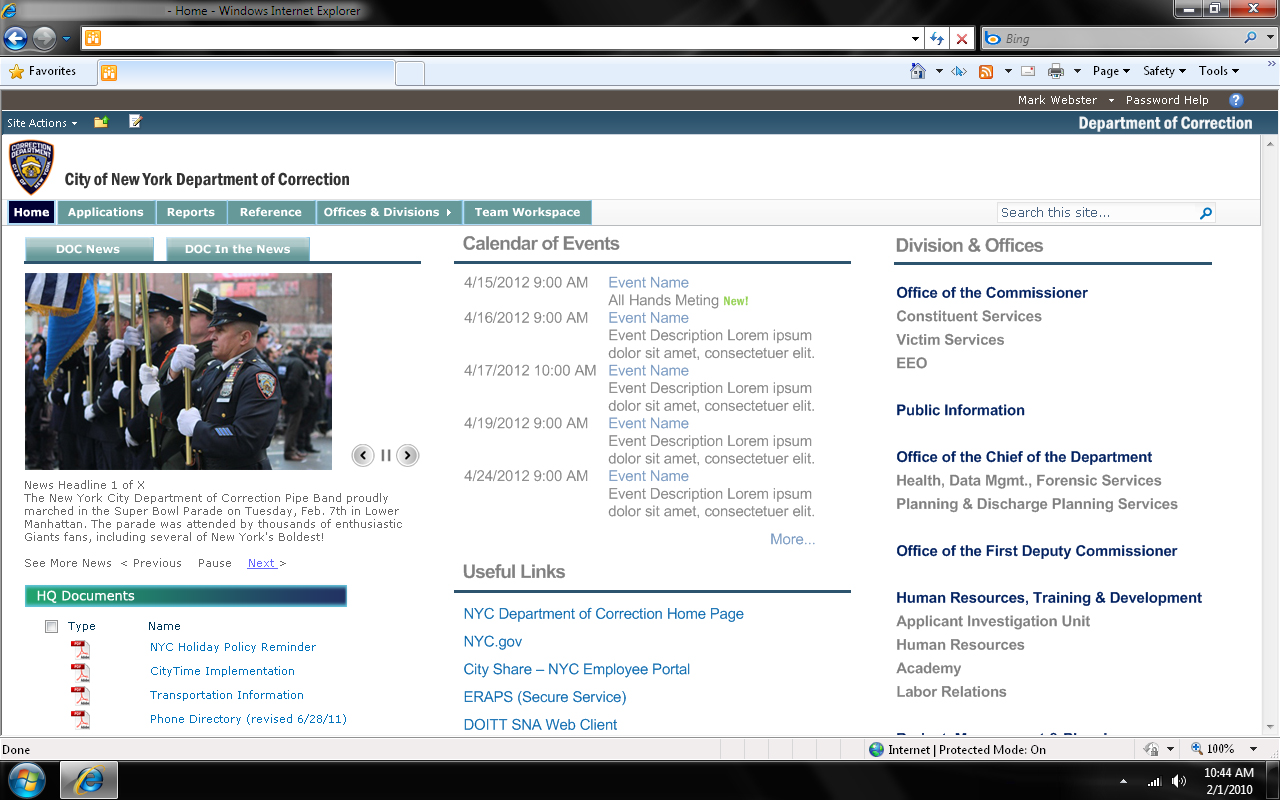Viewport: 1280px width, 800px height.
Task: Click the RSS feeds icon in toolbar
Action: pos(986,71)
